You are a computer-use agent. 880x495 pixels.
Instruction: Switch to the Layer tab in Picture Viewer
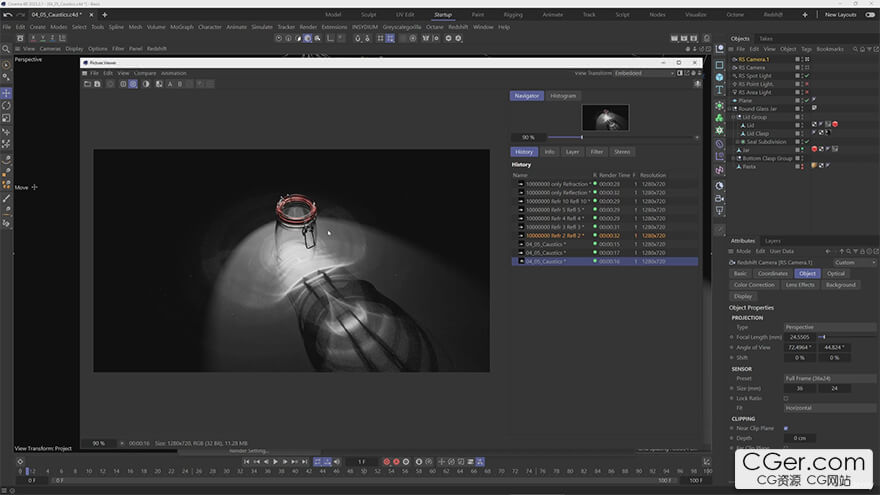[x=572, y=152]
